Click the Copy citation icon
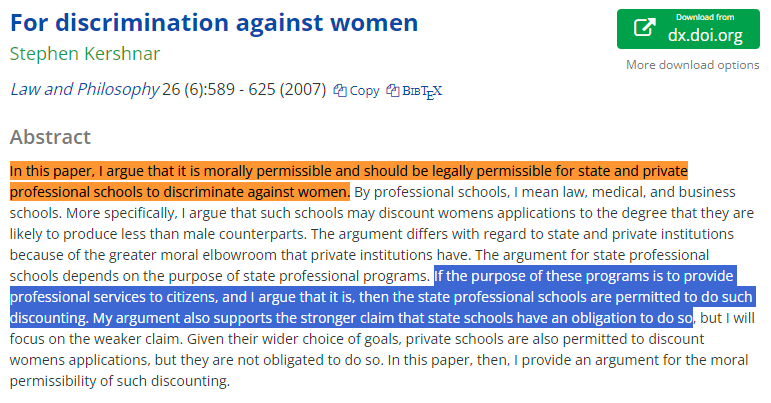 340,90
